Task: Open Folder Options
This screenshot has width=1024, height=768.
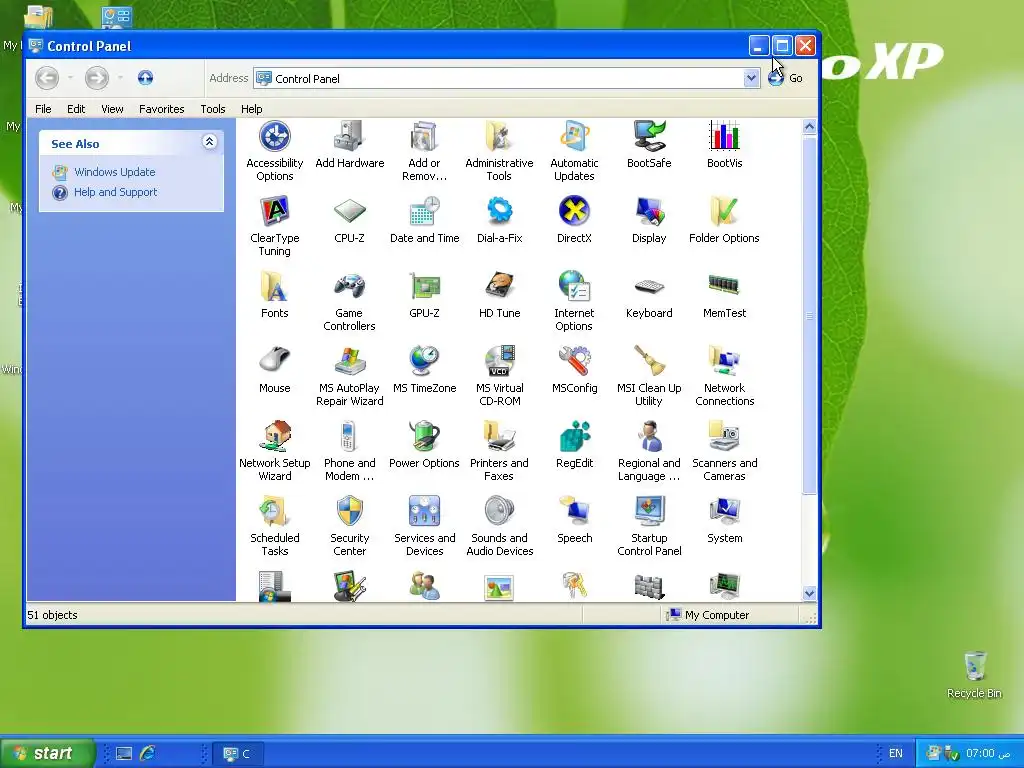Action: click(x=724, y=220)
